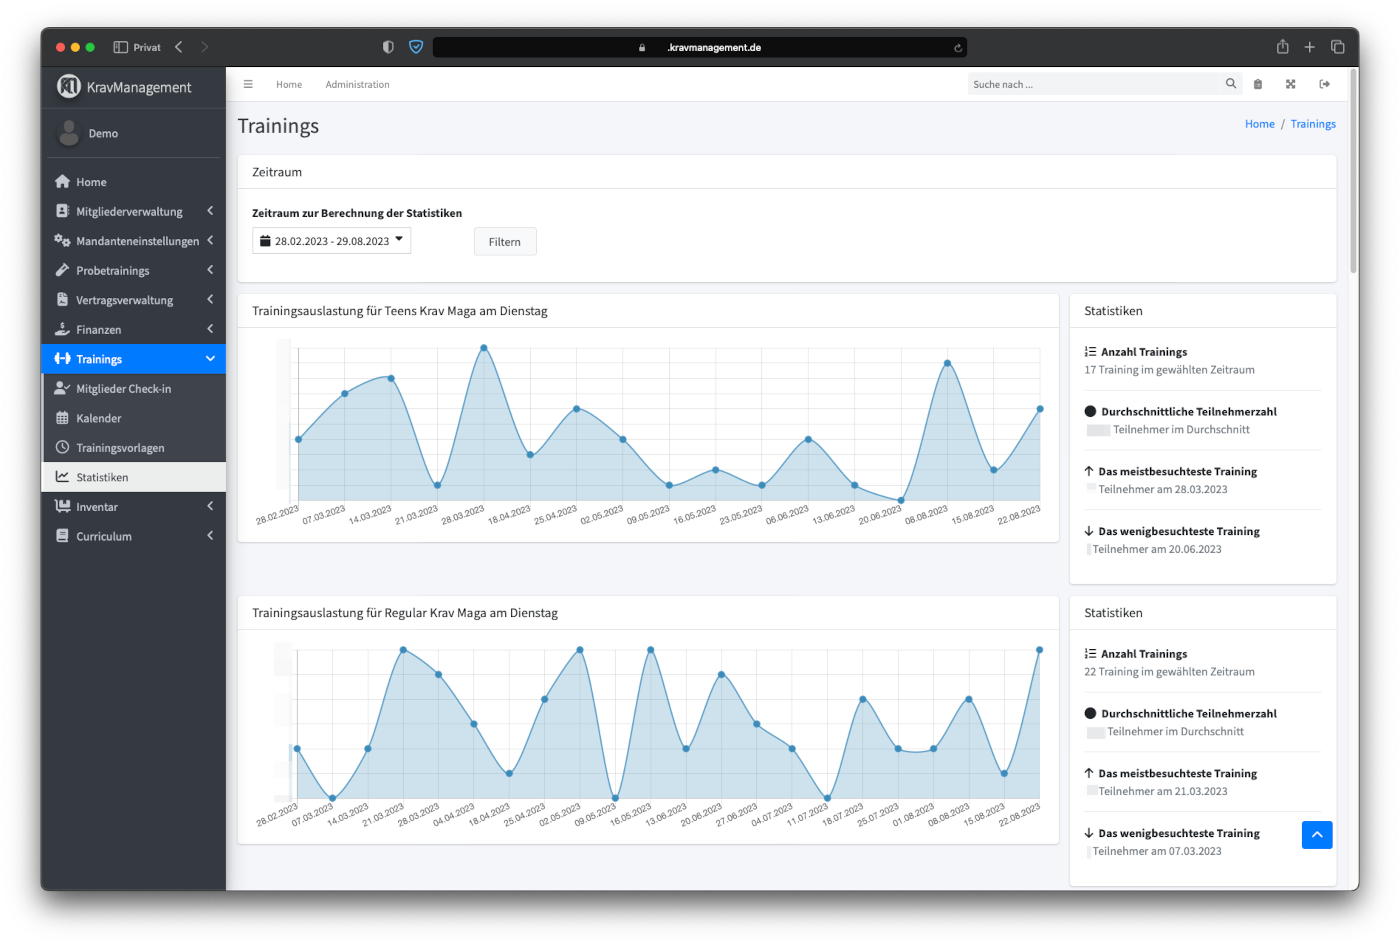Screen dimensions: 1400x945
Task: Expand the Probetrainings chevron
Action: 210,270
